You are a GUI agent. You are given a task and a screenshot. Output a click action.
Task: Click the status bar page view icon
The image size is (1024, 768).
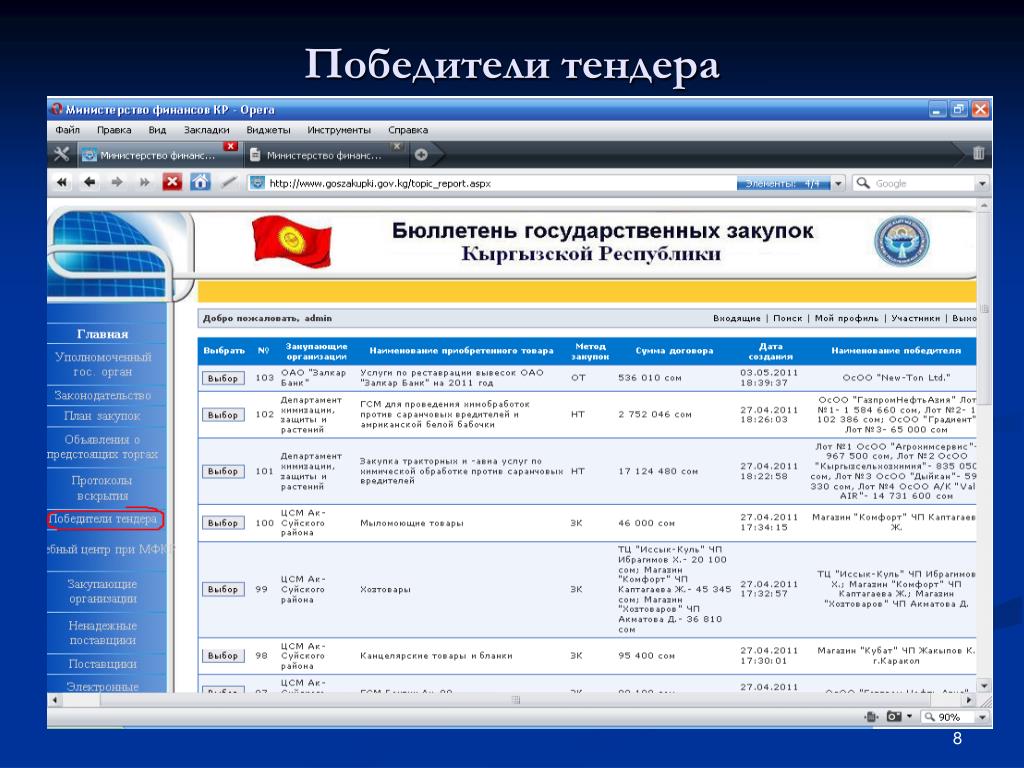click(x=871, y=716)
